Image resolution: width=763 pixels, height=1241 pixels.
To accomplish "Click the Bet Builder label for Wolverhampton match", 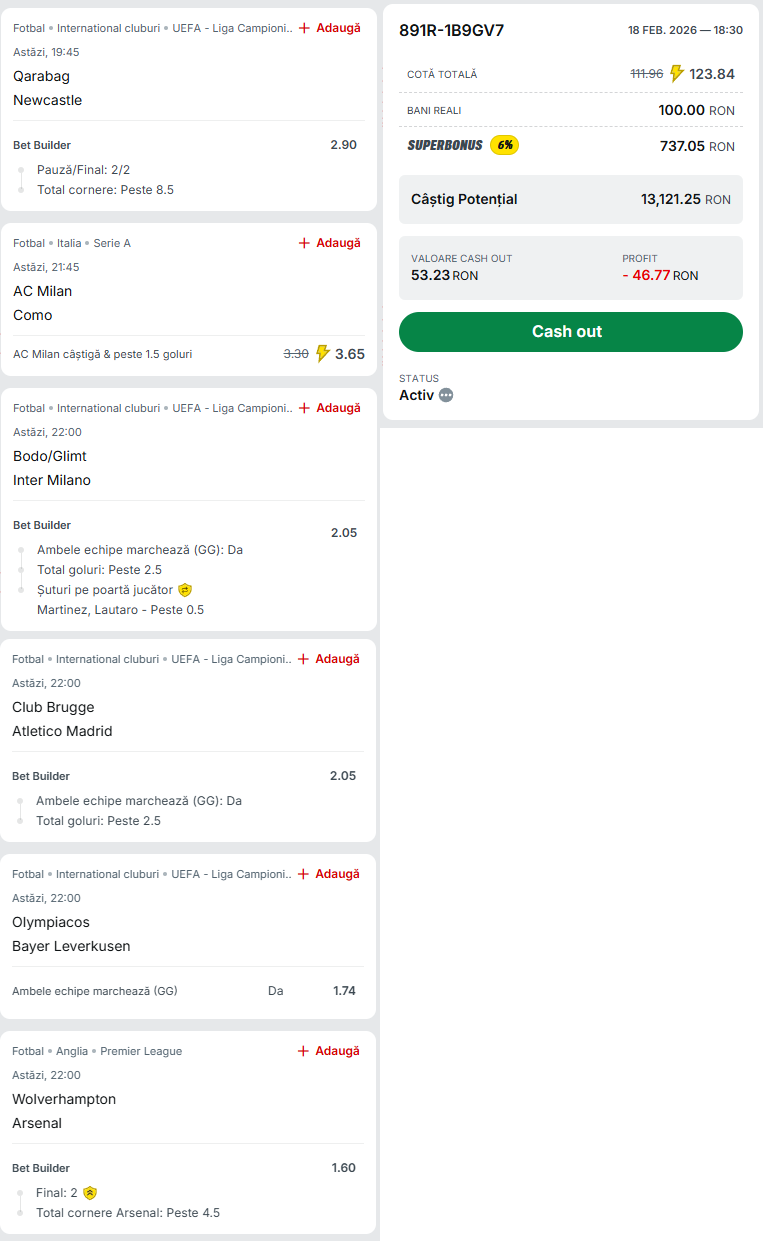I will tap(41, 1168).
